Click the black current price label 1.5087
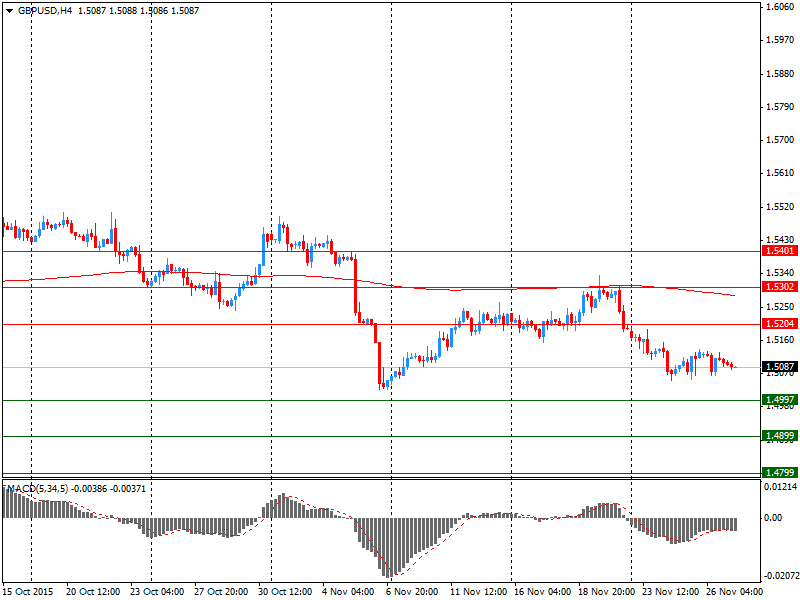Screen dimensions: 800x600 click(x=780, y=367)
